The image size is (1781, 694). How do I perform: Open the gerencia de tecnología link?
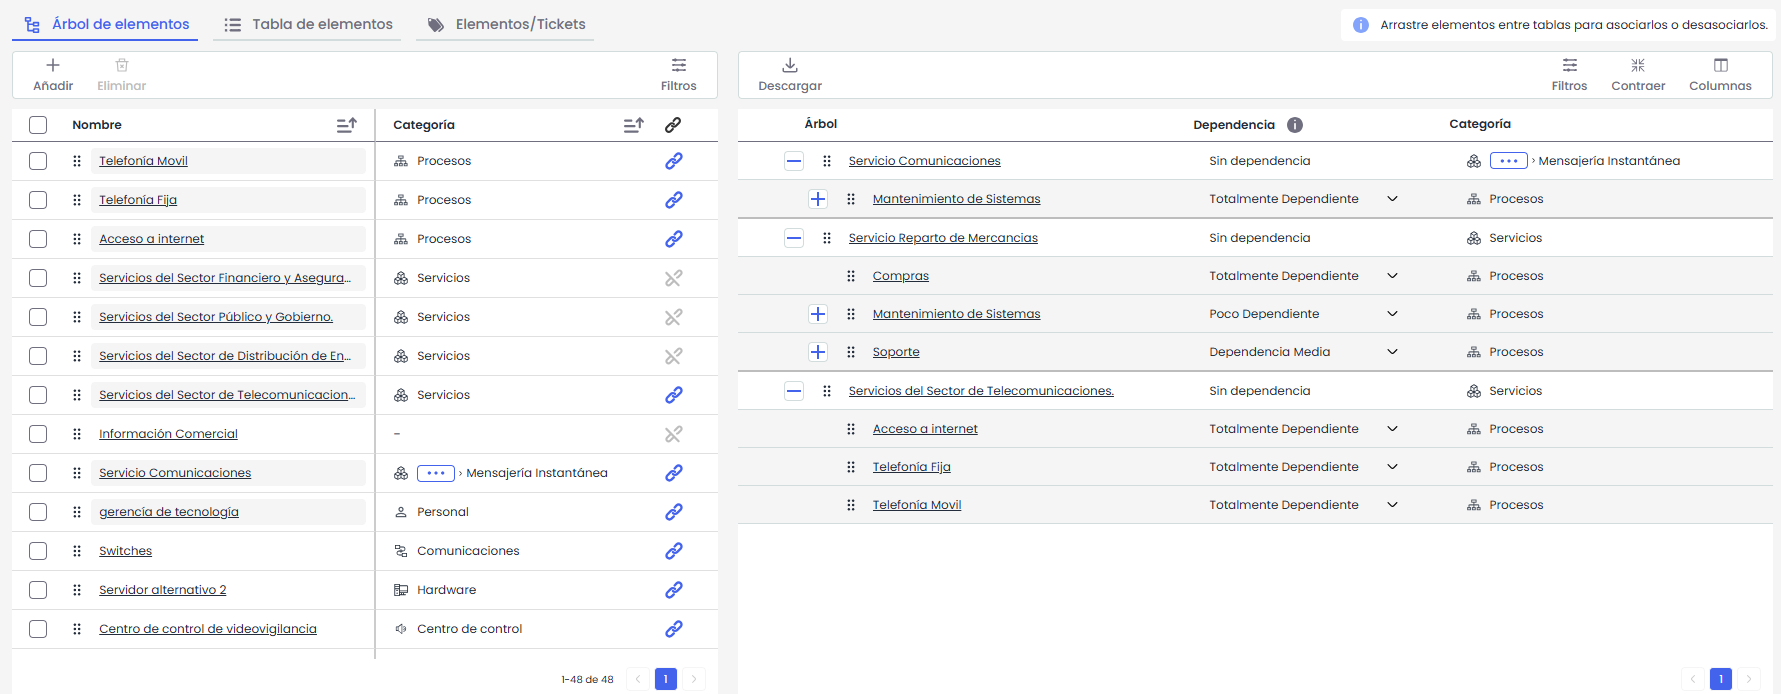click(x=169, y=512)
